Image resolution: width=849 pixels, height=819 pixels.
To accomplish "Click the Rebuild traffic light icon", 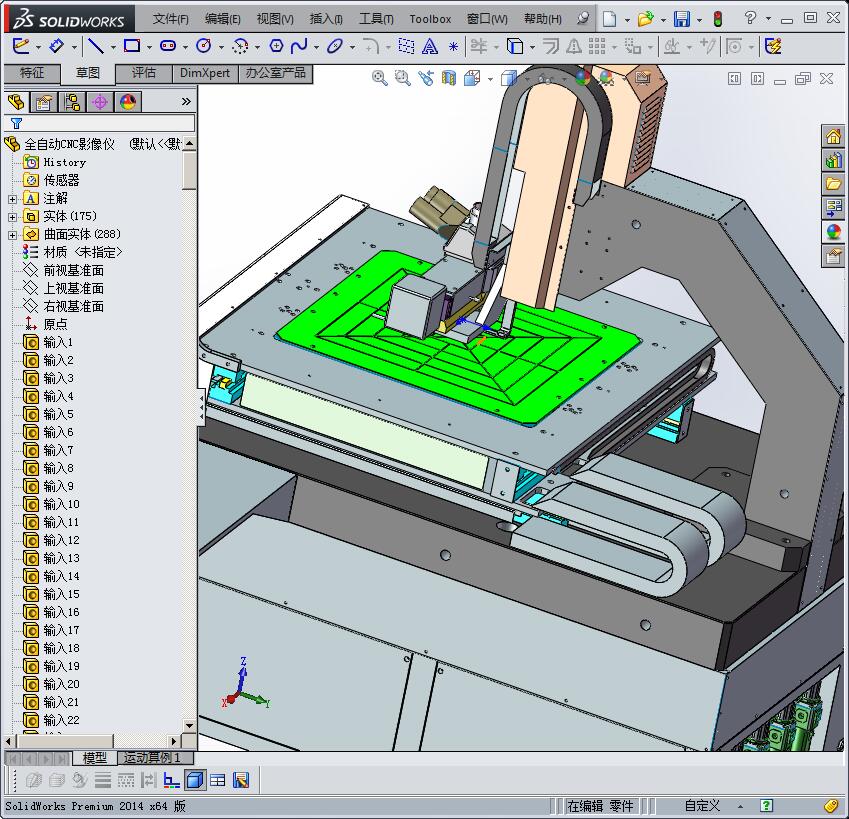I will click(x=717, y=19).
